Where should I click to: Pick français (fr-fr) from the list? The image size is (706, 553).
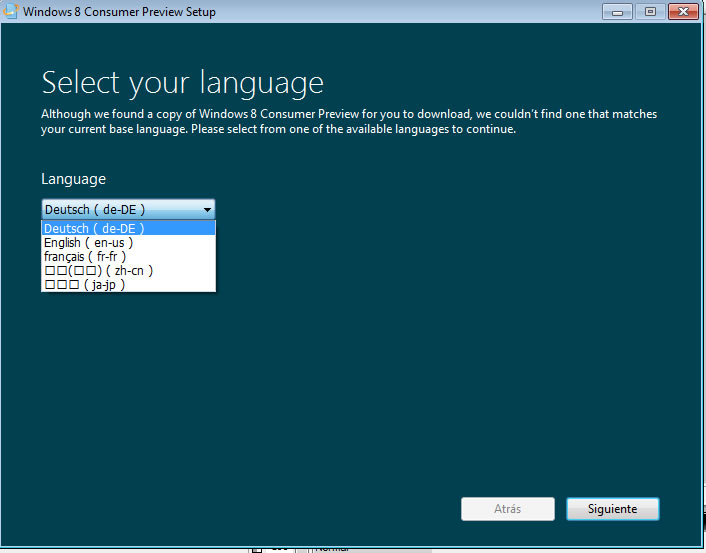(128, 257)
